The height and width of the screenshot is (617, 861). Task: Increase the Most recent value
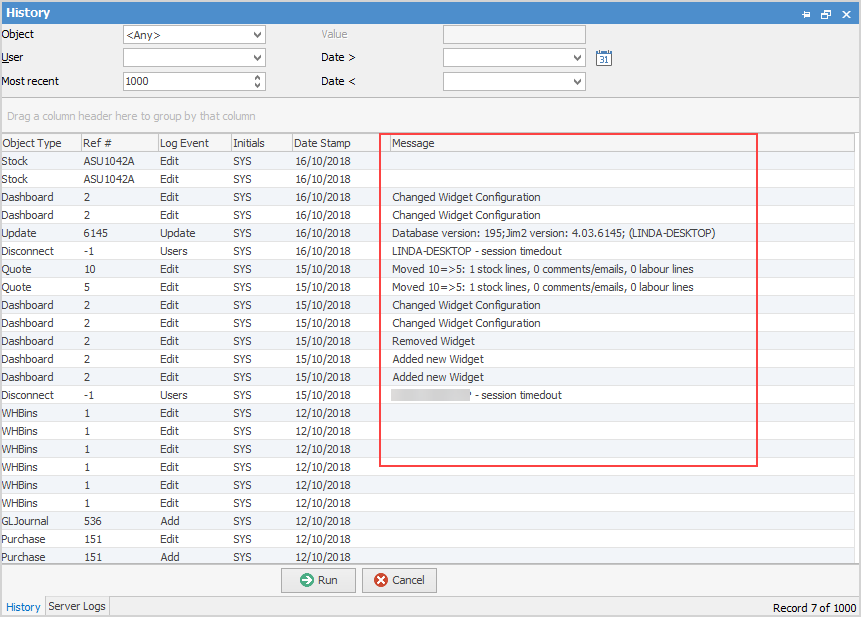point(259,78)
